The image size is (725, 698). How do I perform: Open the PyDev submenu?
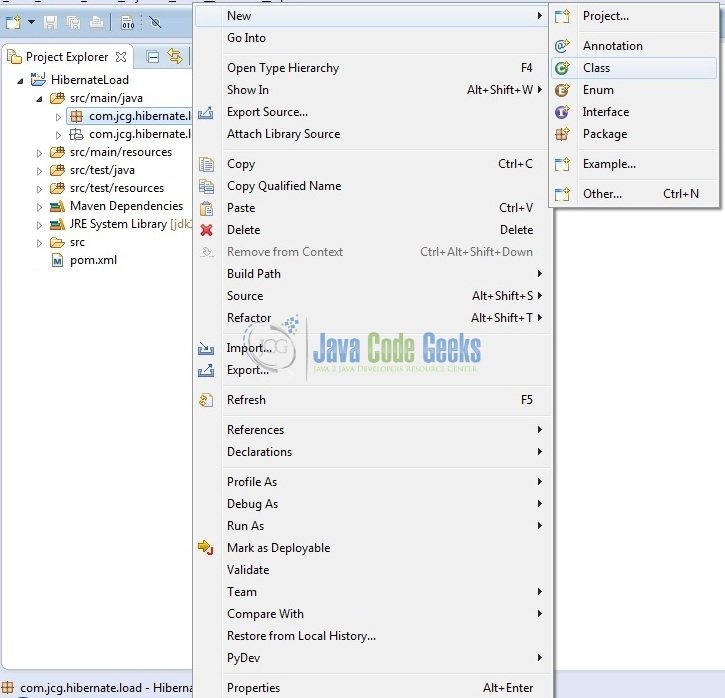(372, 658)
